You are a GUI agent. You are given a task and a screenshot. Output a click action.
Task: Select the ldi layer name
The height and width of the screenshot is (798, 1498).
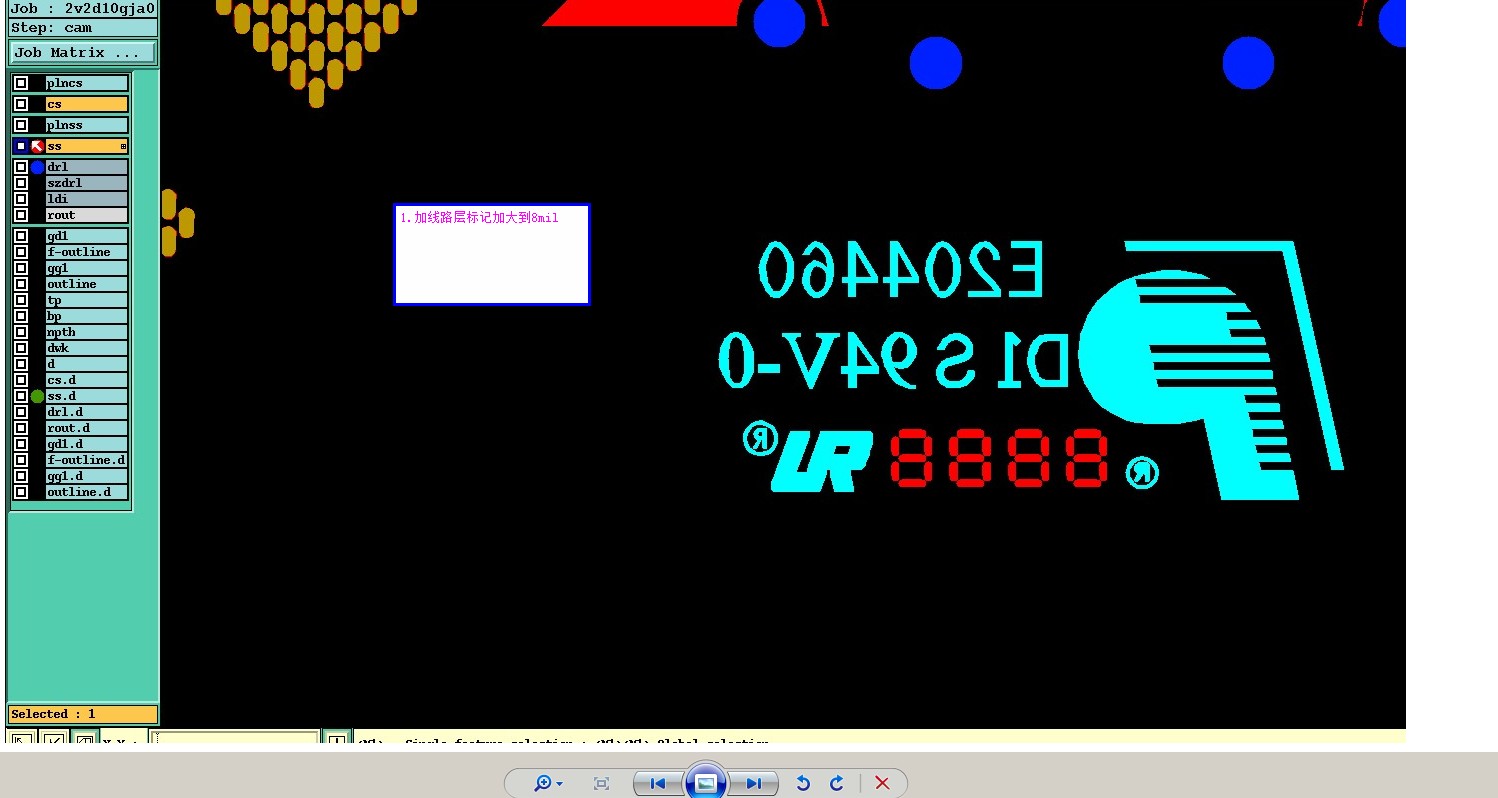click(87, 199)
